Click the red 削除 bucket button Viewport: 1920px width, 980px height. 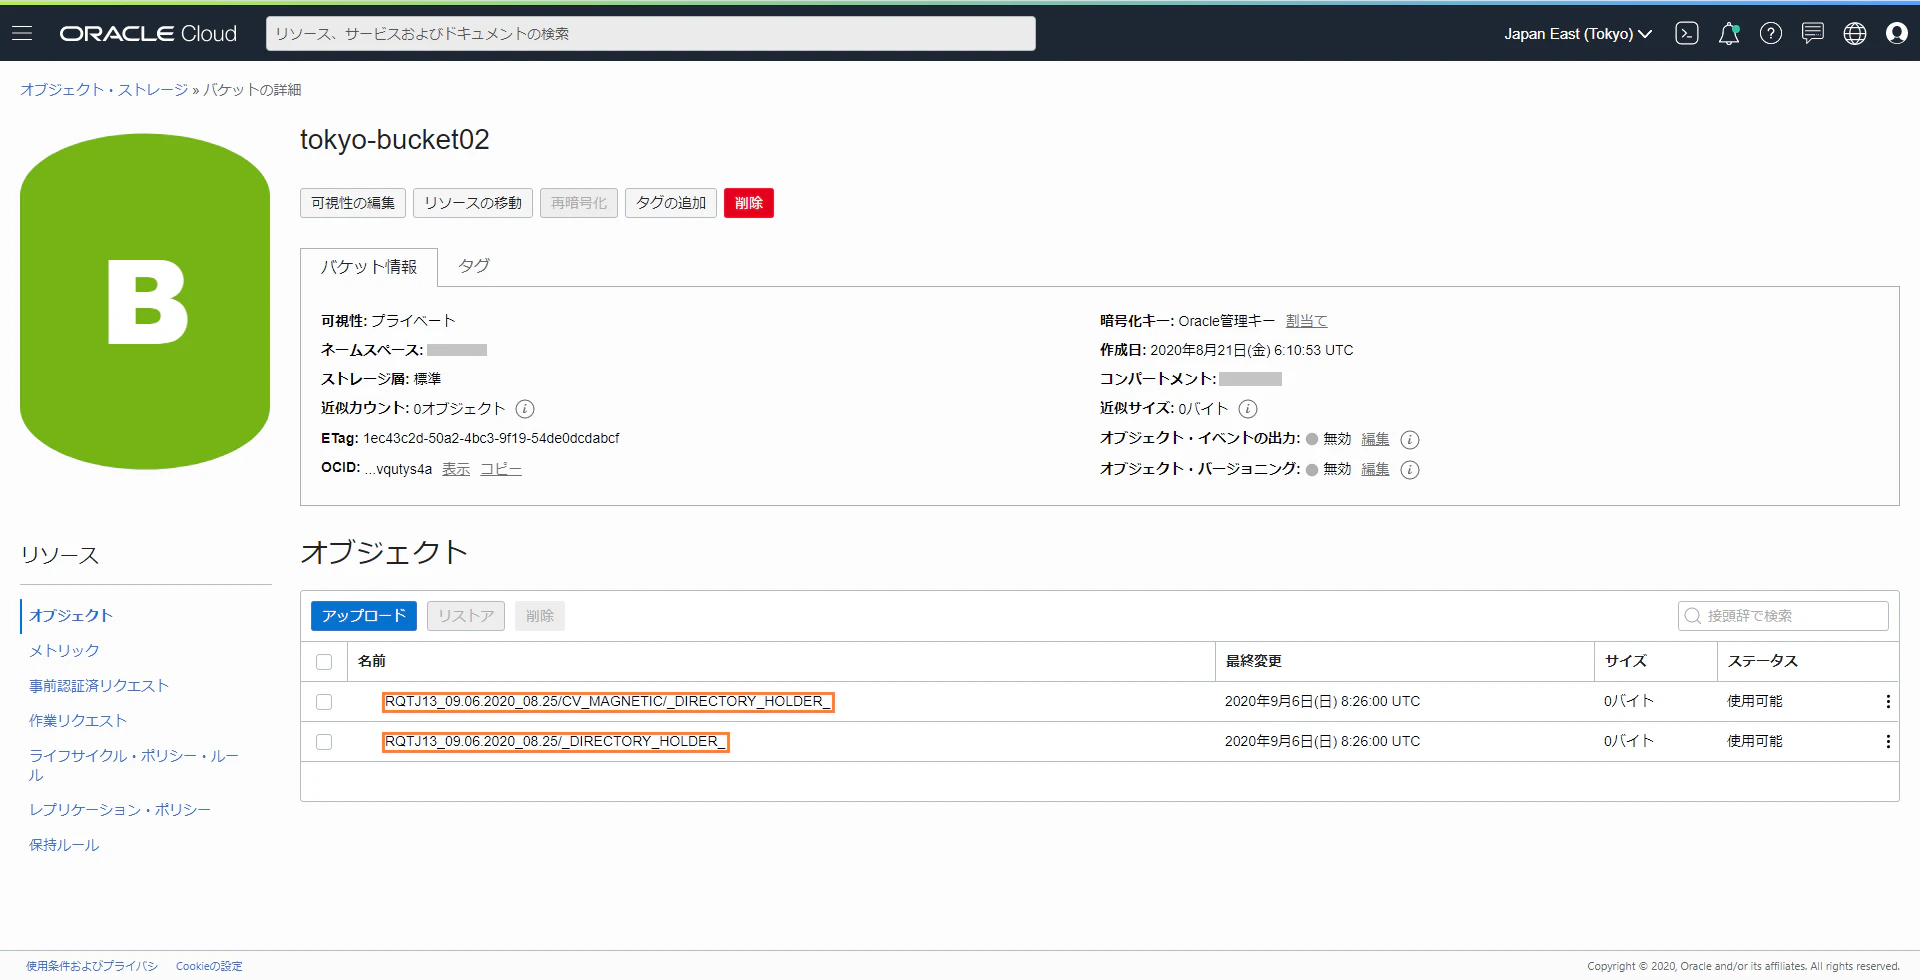[x=748, y=203]
